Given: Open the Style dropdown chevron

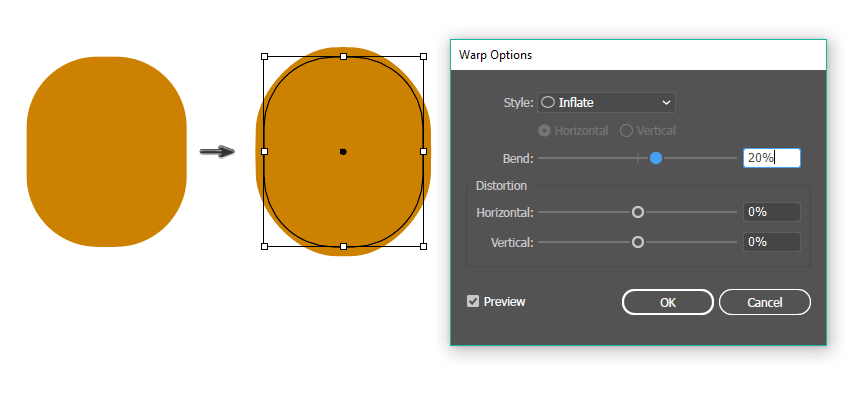Looking at the screenshot, I should 666,102.
